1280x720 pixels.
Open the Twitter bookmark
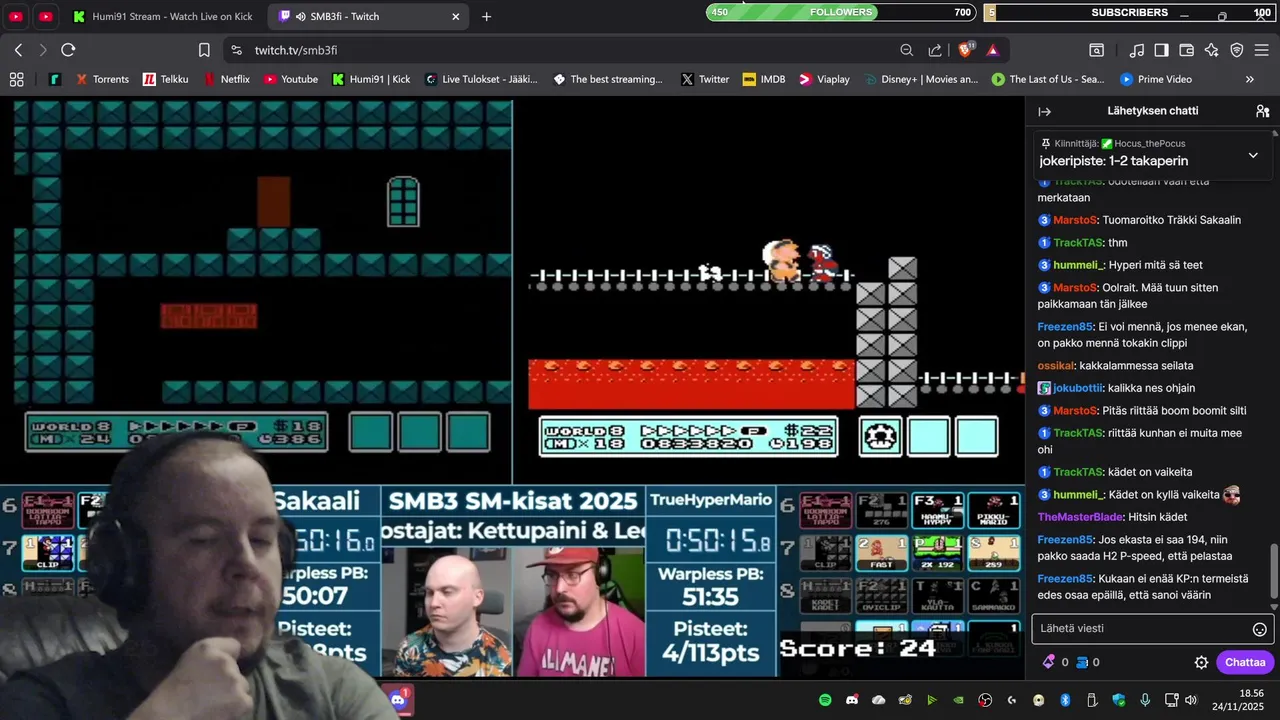tap(705, 79)
